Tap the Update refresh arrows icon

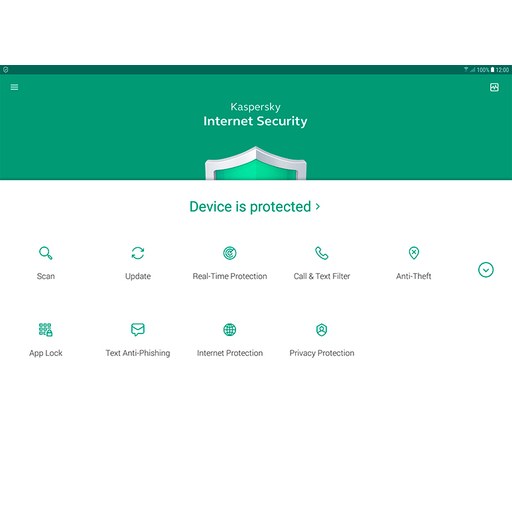(138, 253)
